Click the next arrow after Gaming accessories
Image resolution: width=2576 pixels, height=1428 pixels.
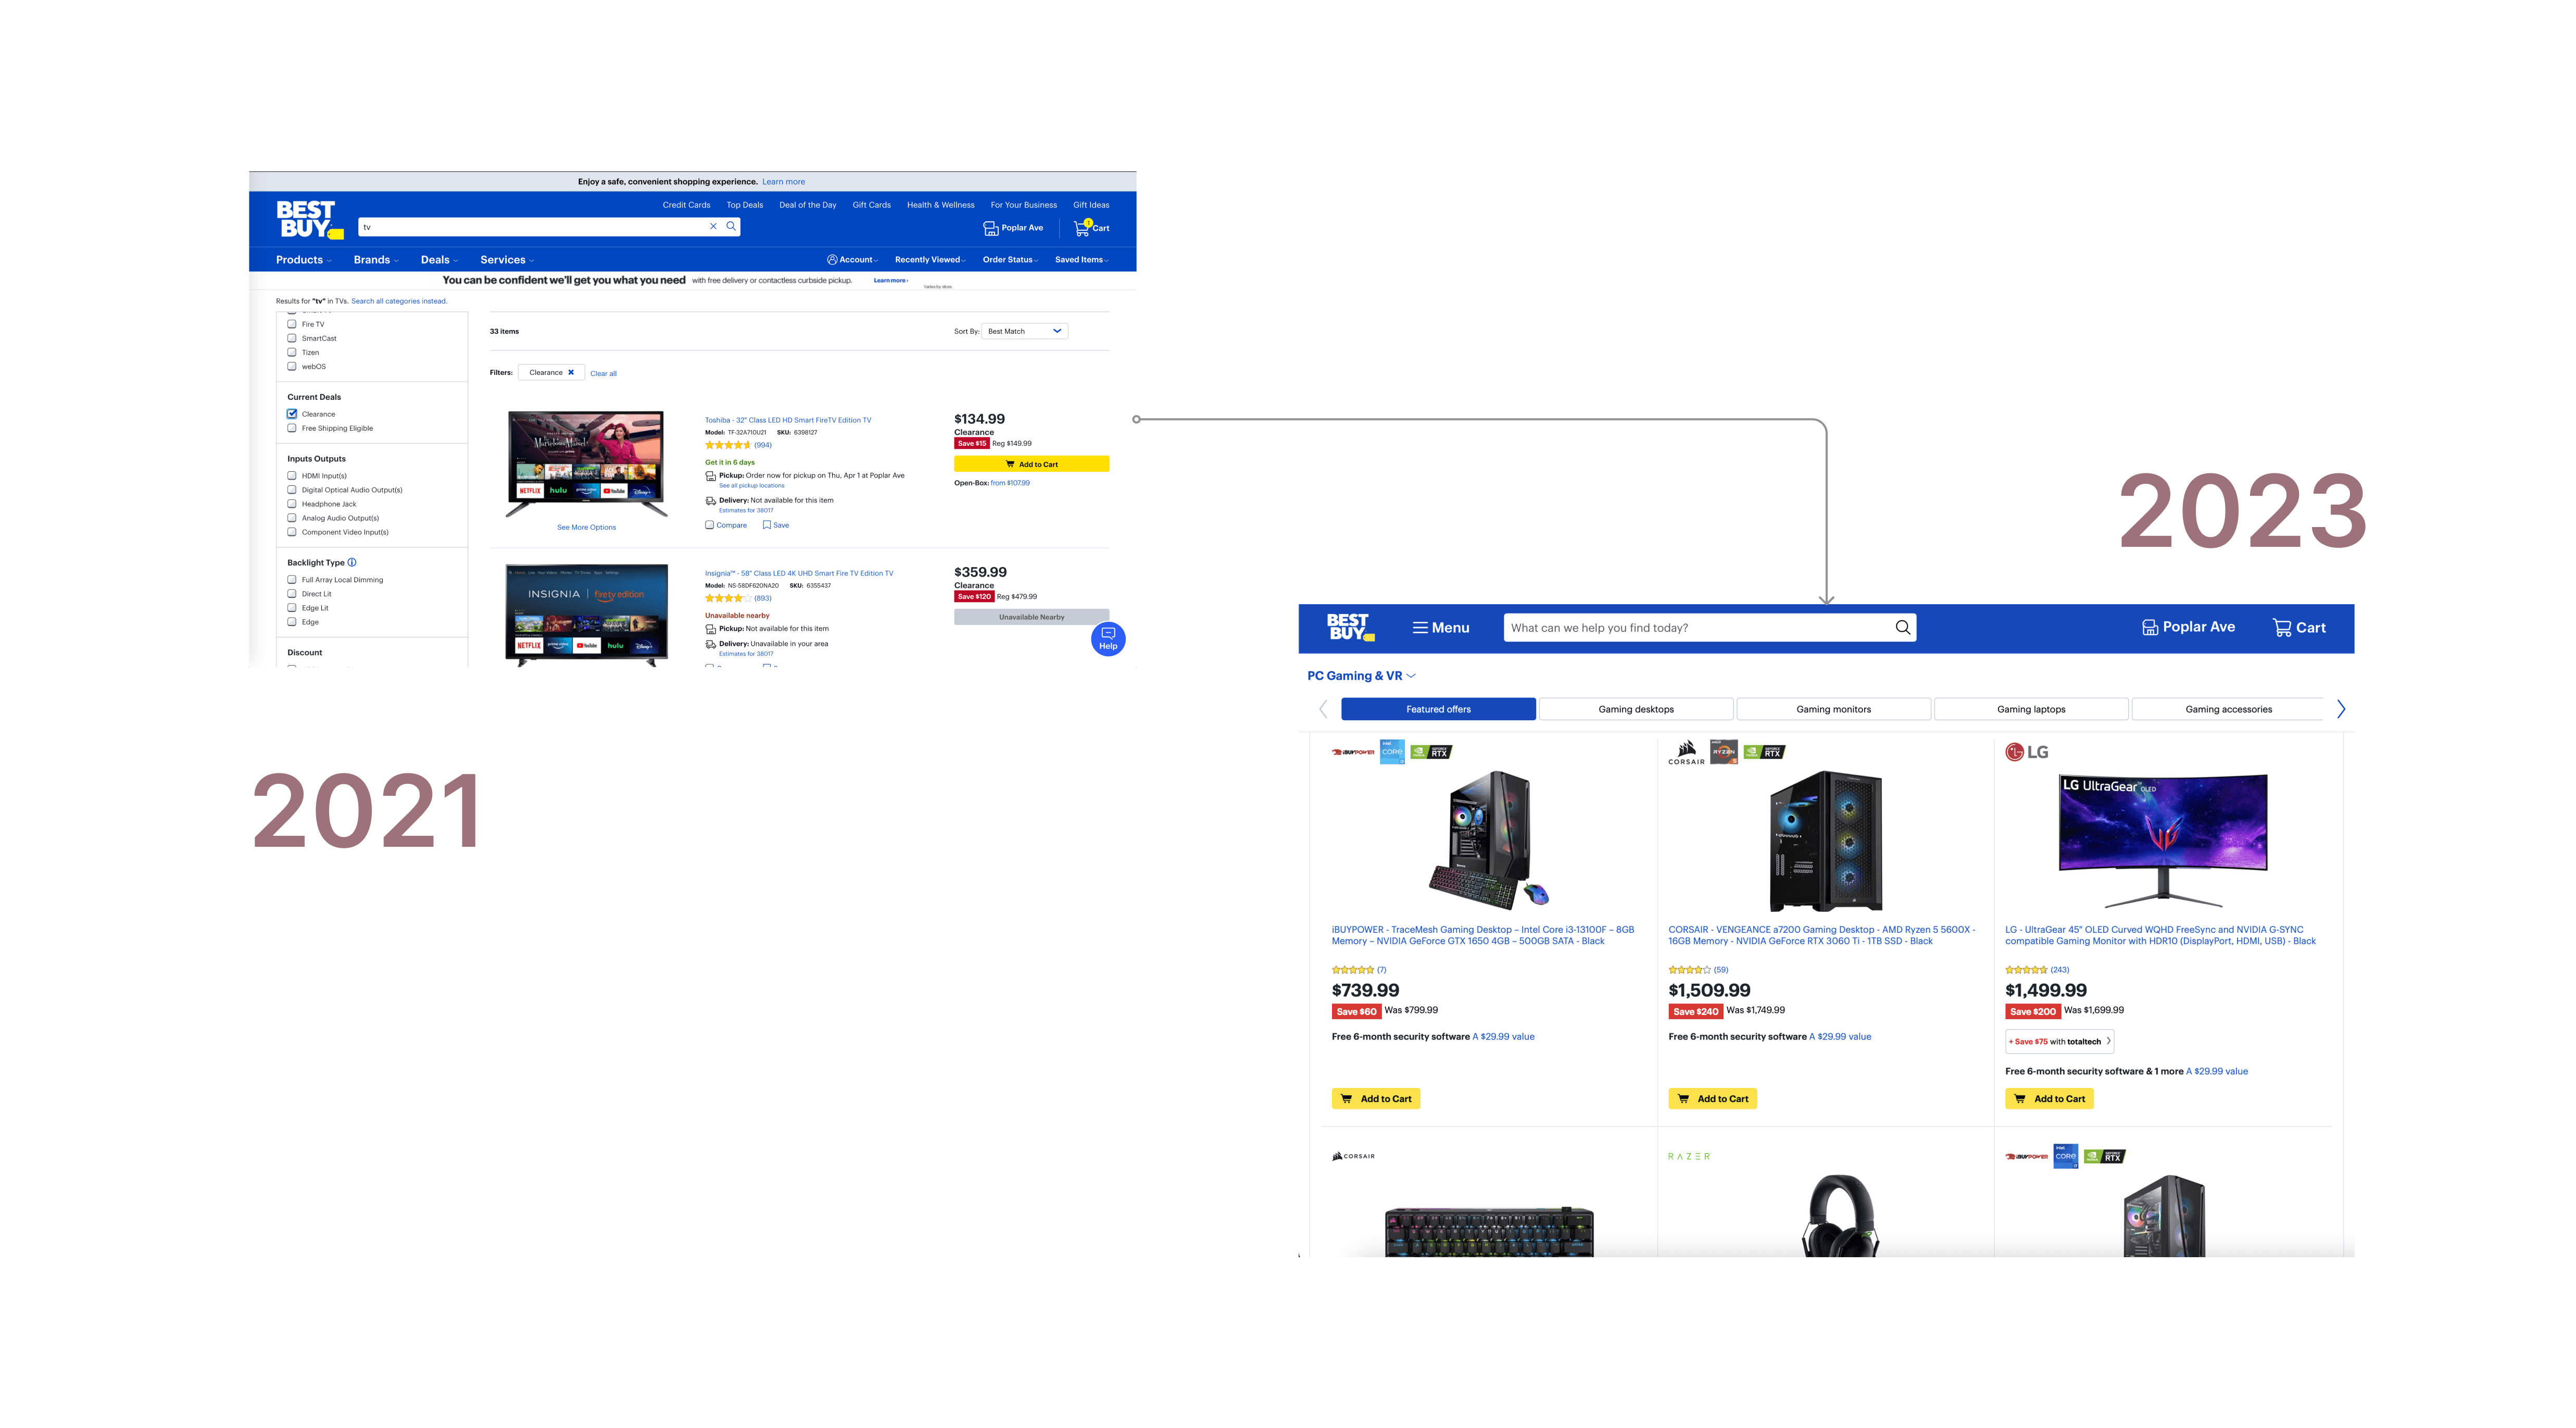point(2341,709)
